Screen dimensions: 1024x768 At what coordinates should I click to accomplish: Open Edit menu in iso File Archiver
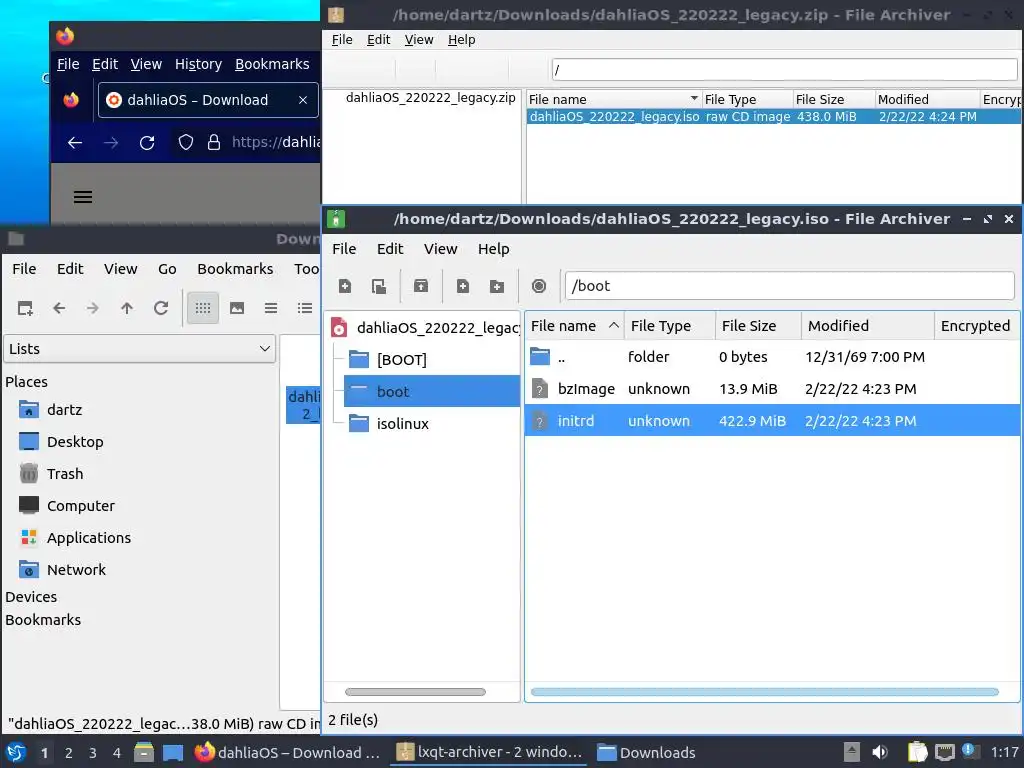390,249
